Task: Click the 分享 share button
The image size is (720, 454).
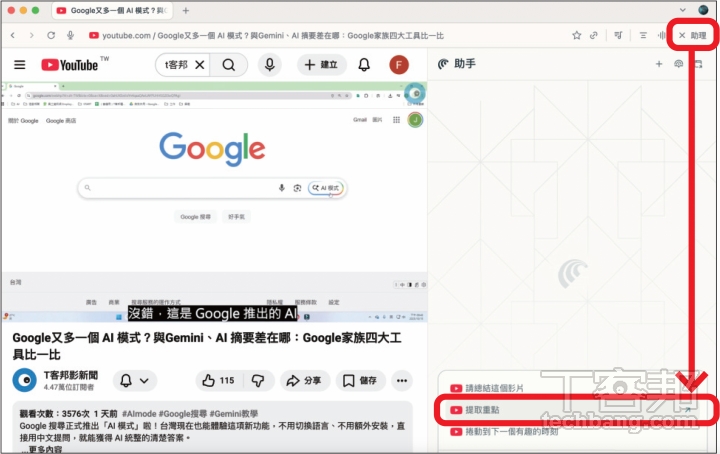Action: point(304,381)
